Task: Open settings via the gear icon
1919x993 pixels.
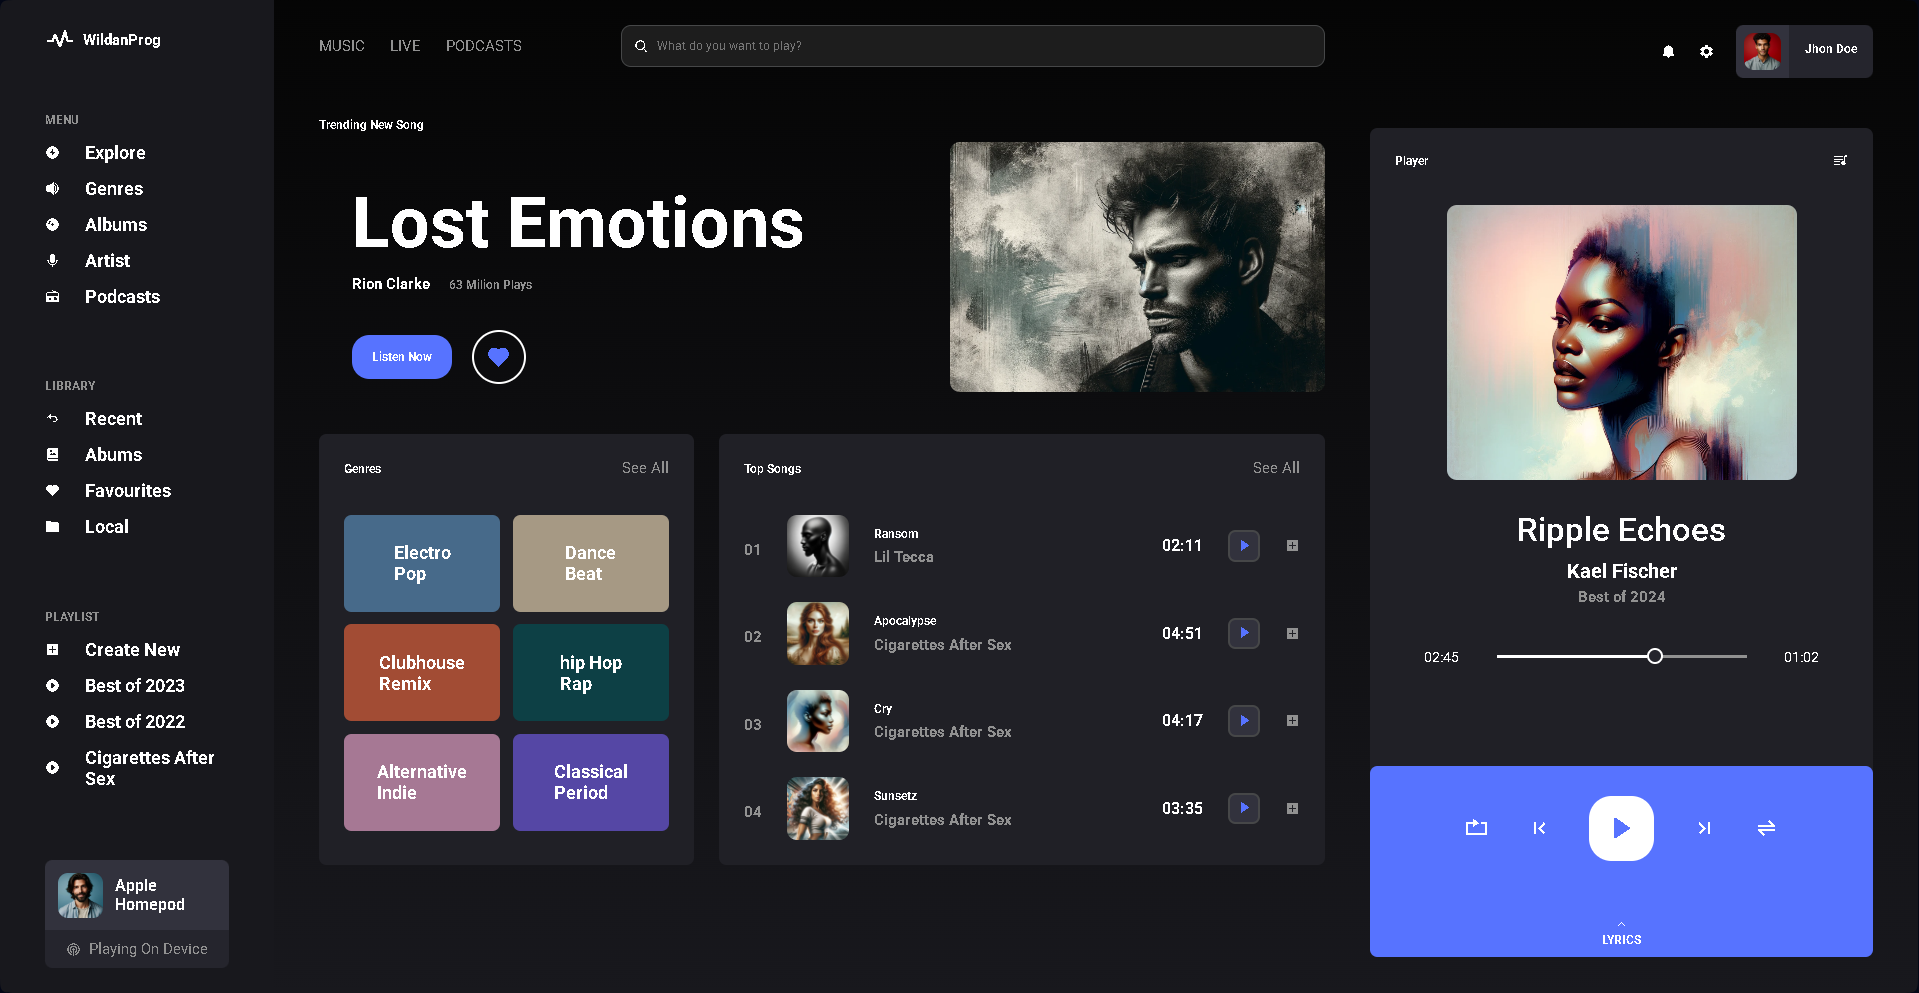Action: pos(1706,51)
